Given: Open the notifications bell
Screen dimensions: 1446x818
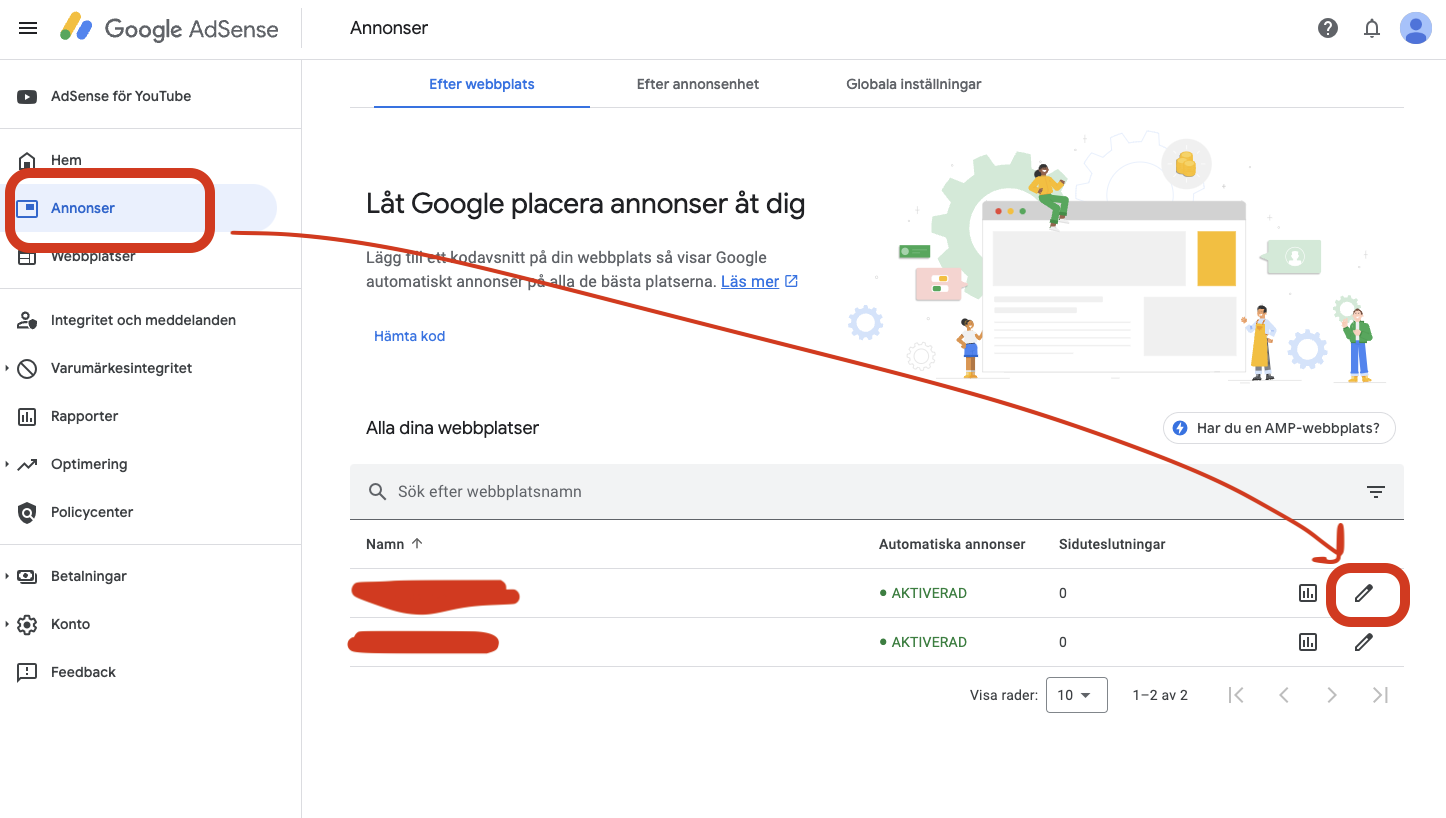Looking at the screenshot, I should [x=1372, y=28].
